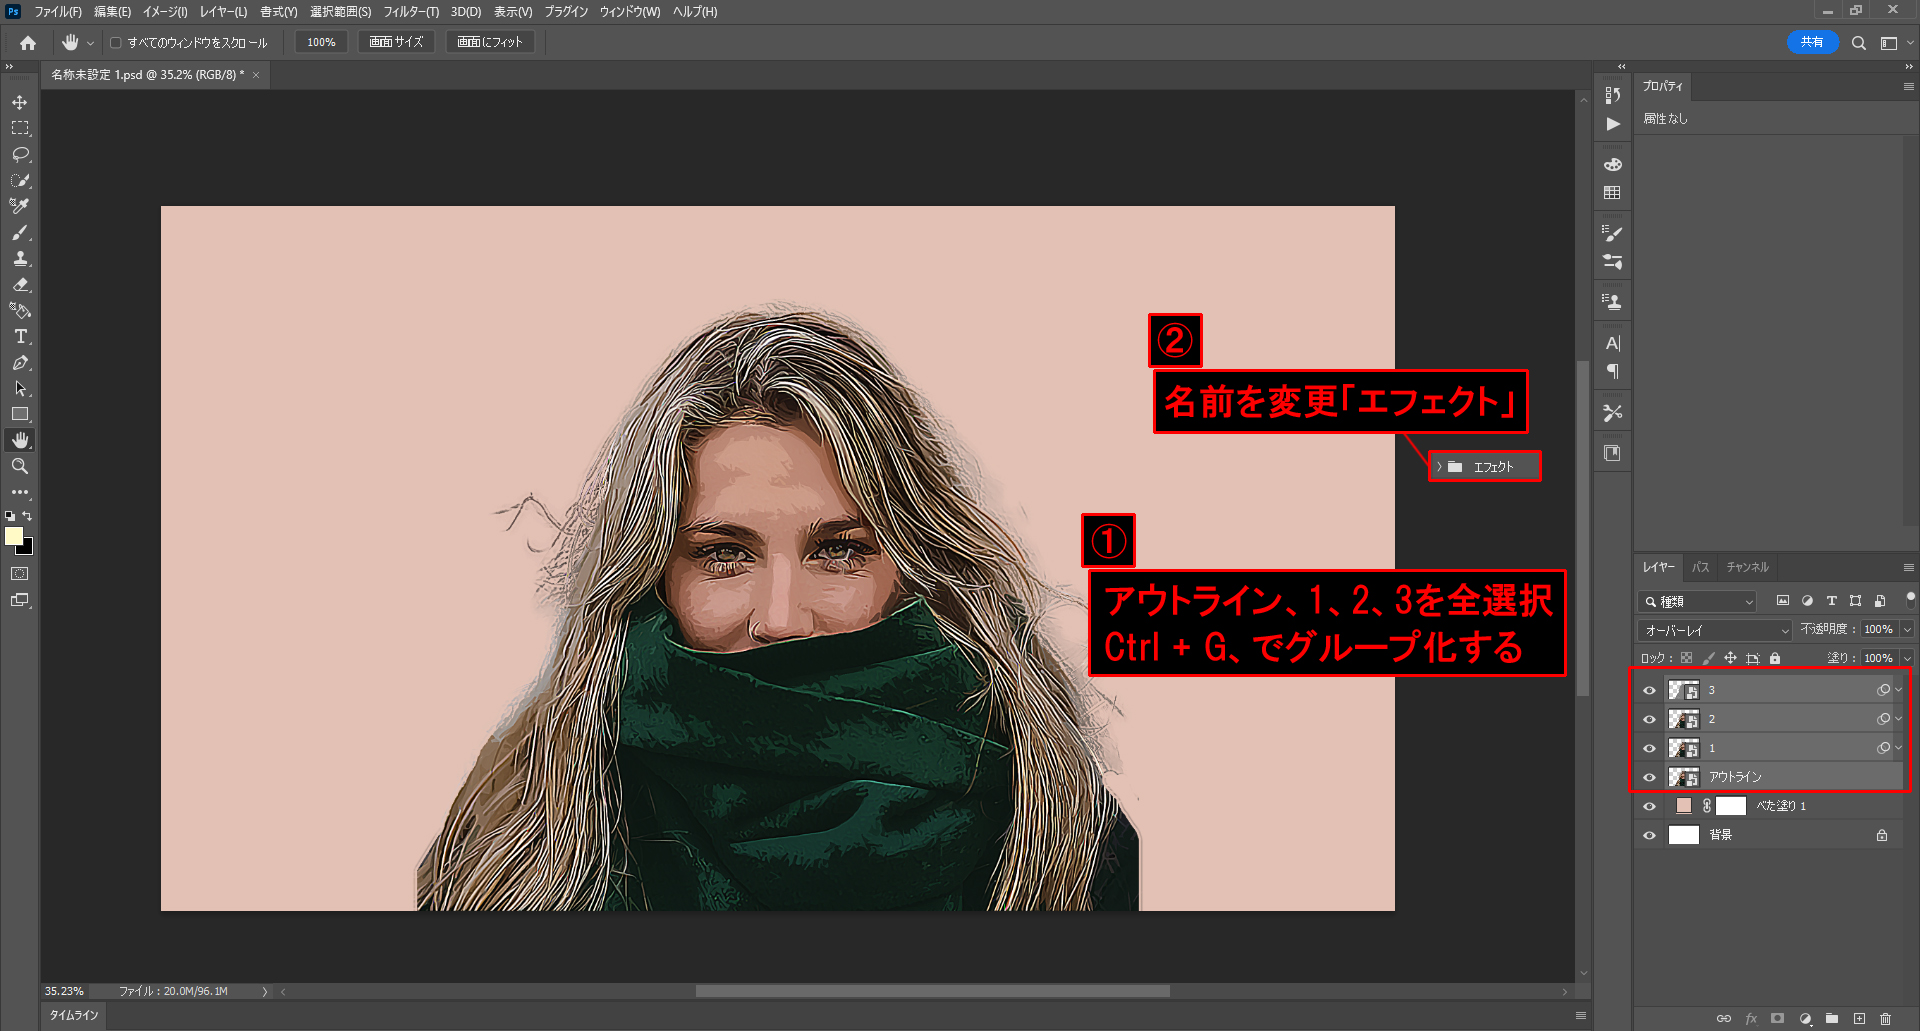The image size is (1920, 1031).
Task: Hide the 背景 layer visibility eye
Action: [1650, 835]
